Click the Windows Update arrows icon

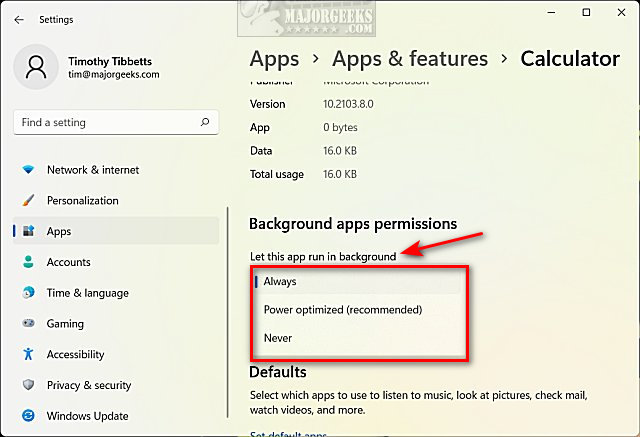coord(28,416)
